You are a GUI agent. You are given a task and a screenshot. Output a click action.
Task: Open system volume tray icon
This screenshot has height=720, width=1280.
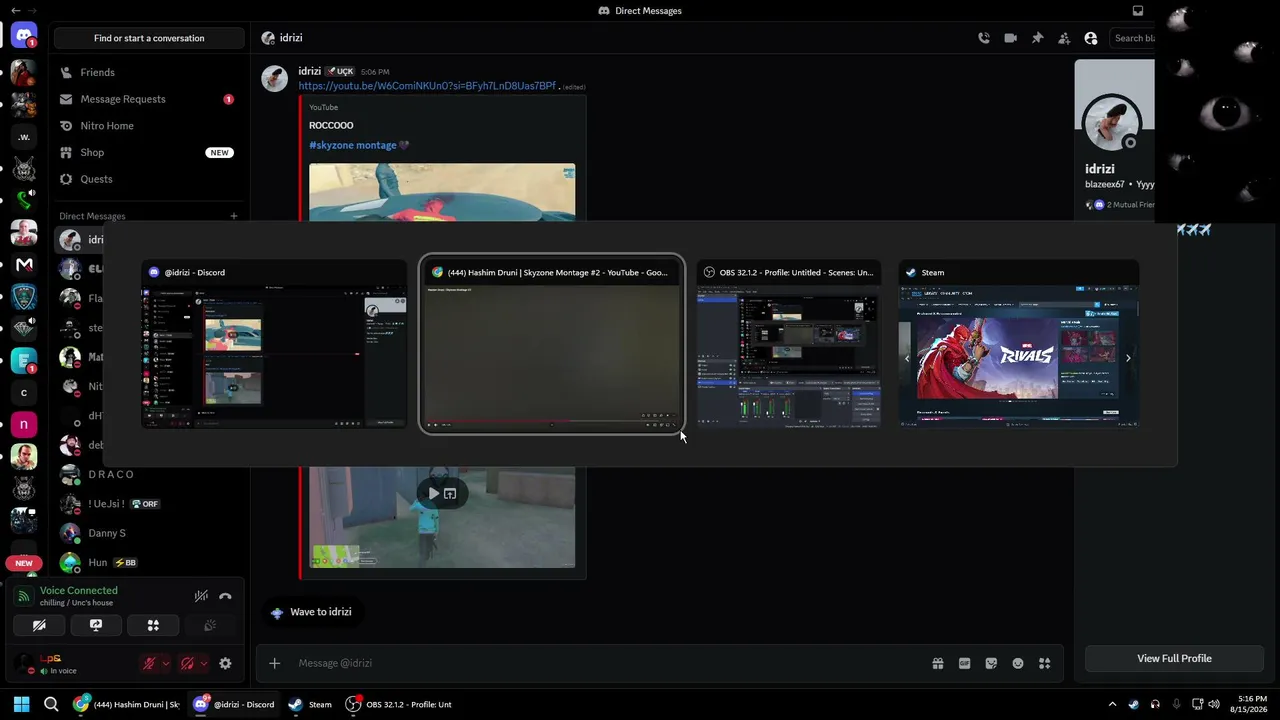1214,704
